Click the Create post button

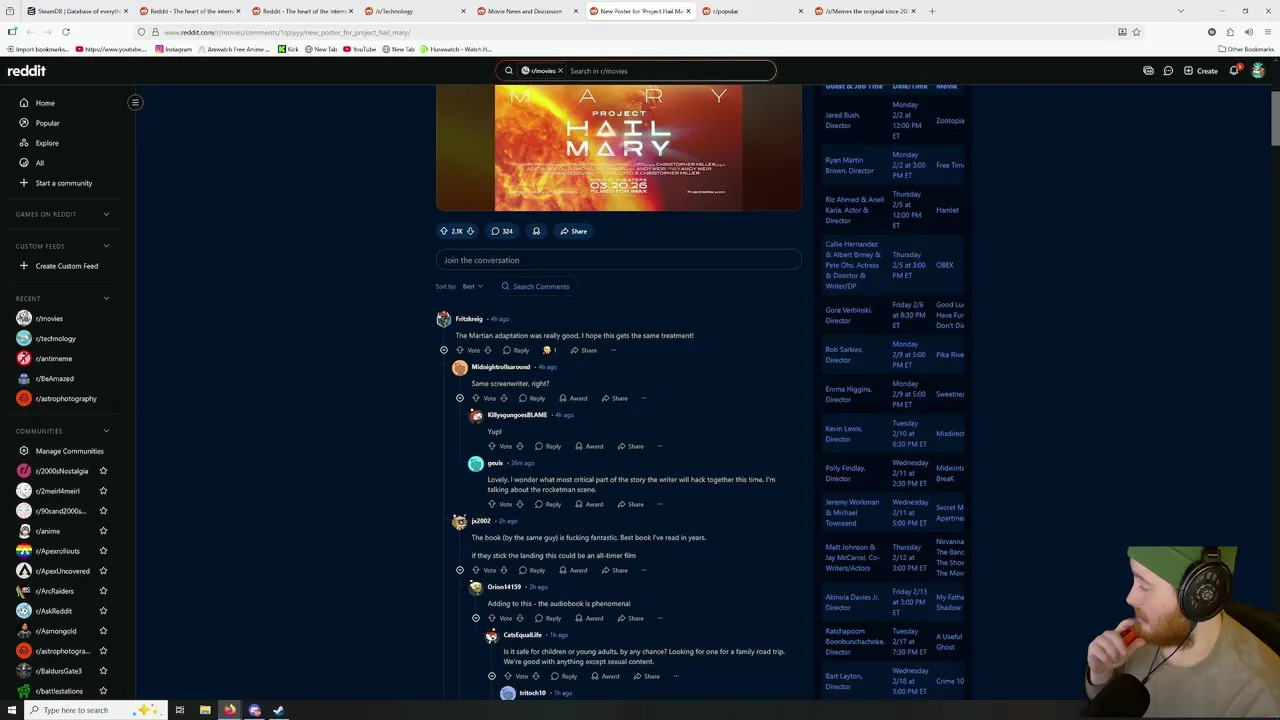coord(1201,71)
